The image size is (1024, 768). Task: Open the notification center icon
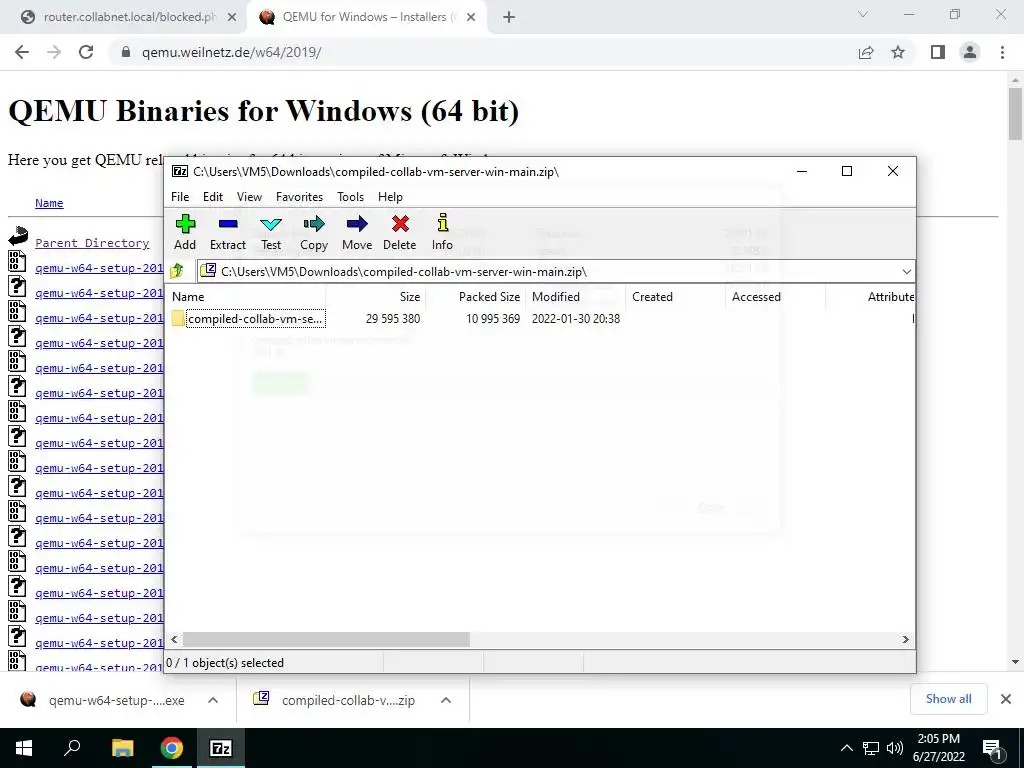coord(992,748)
